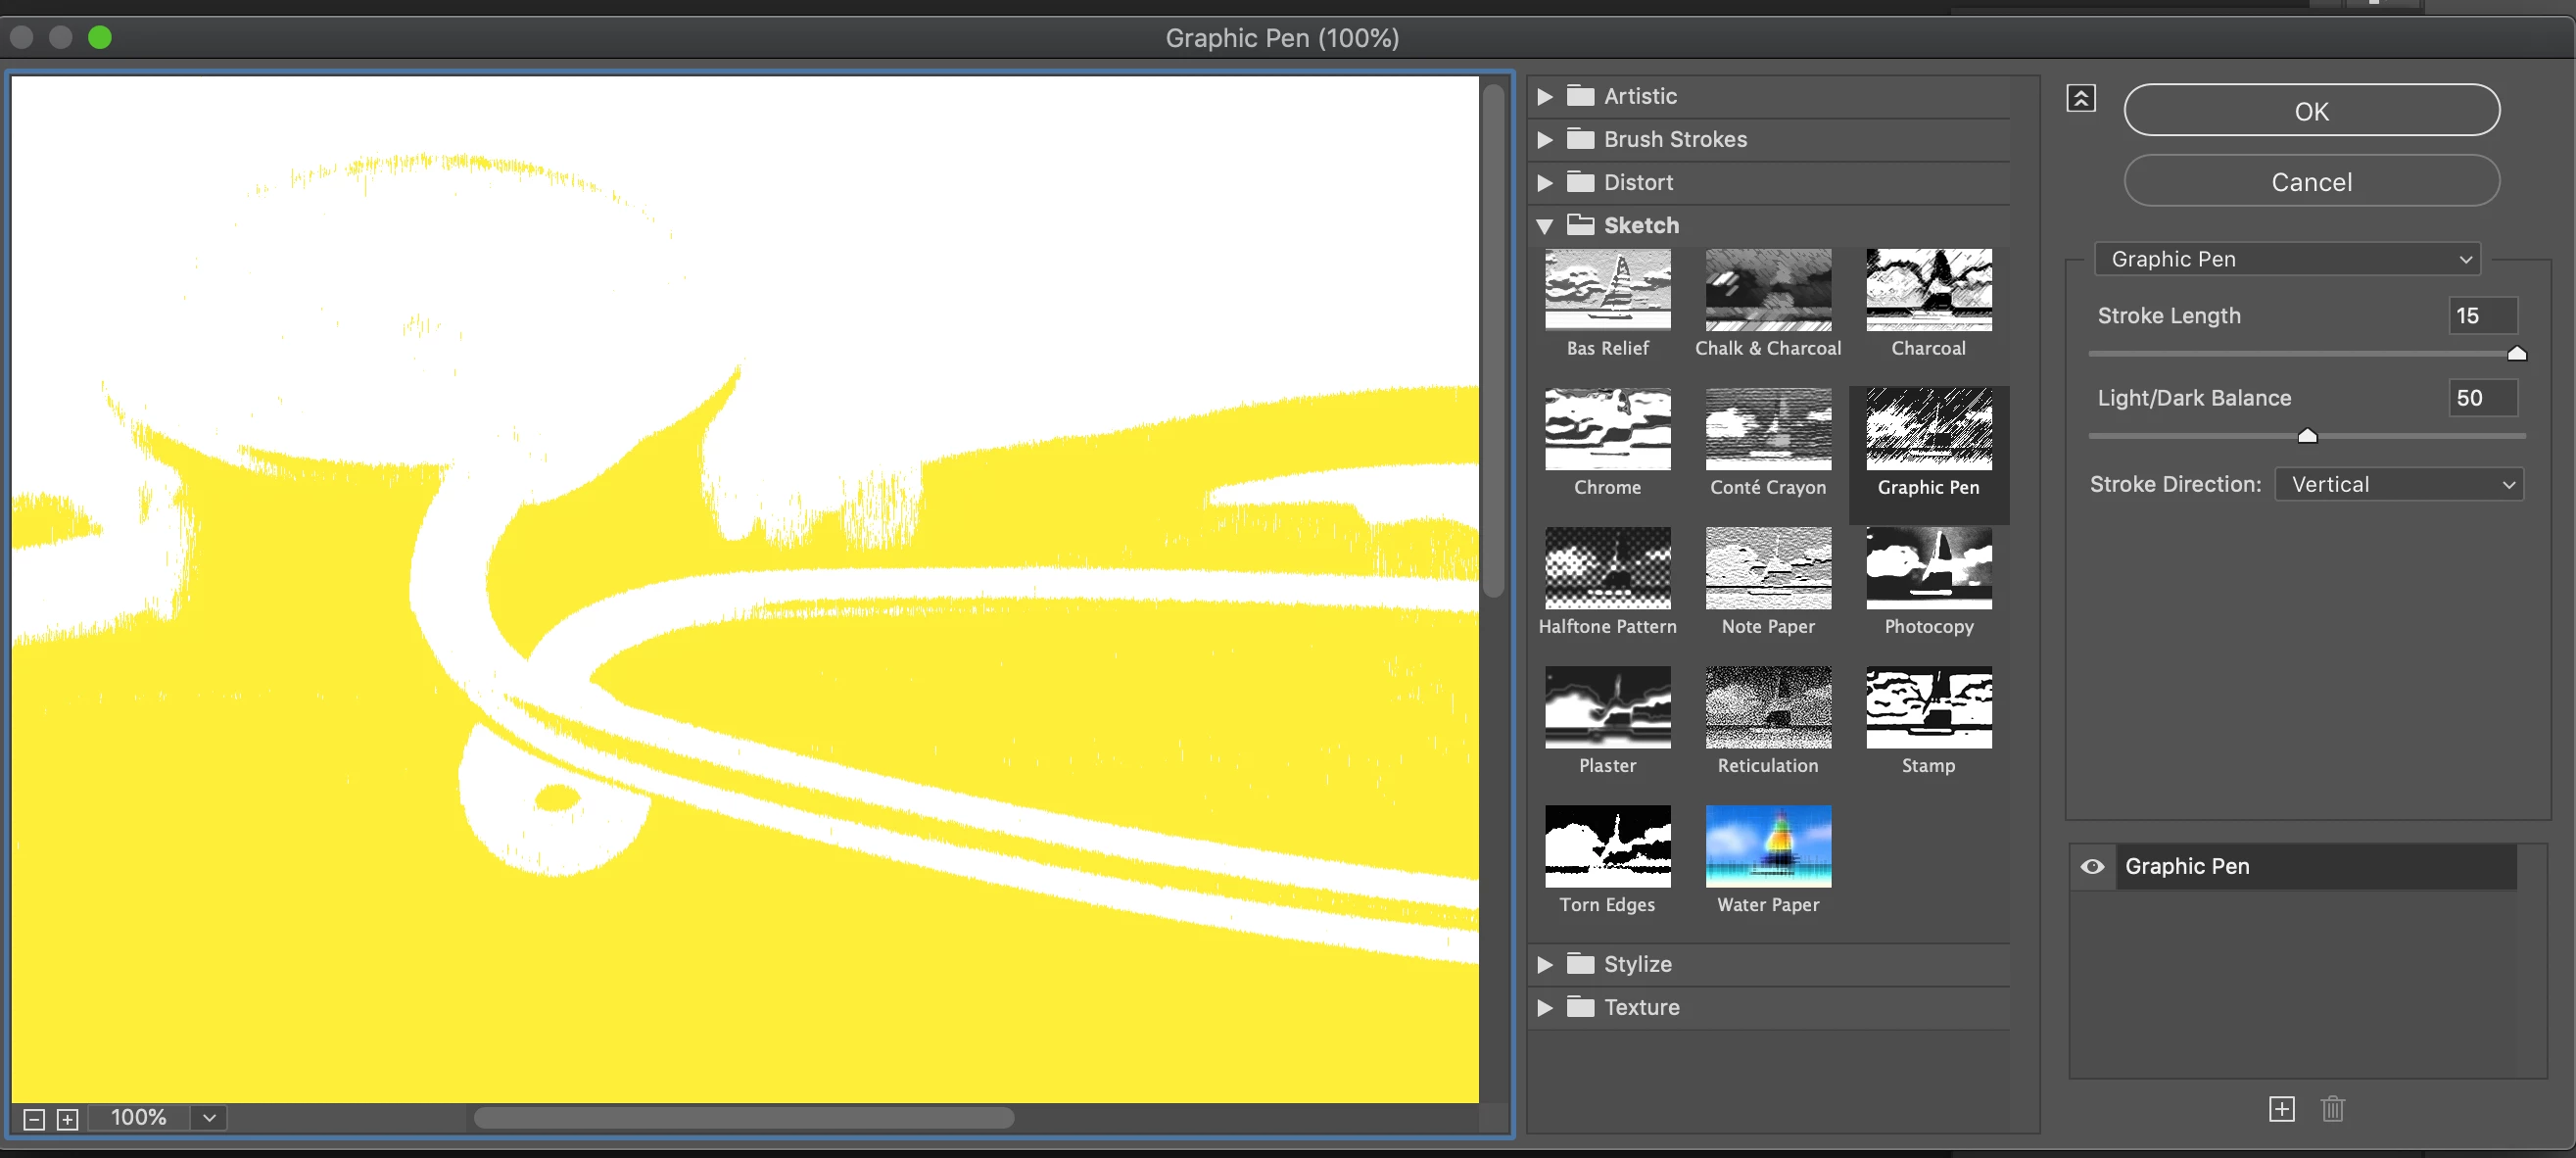Delete effect layer with trash icon
This screenshot has width=2576, height=1158.
(x=2332, y=1108)
